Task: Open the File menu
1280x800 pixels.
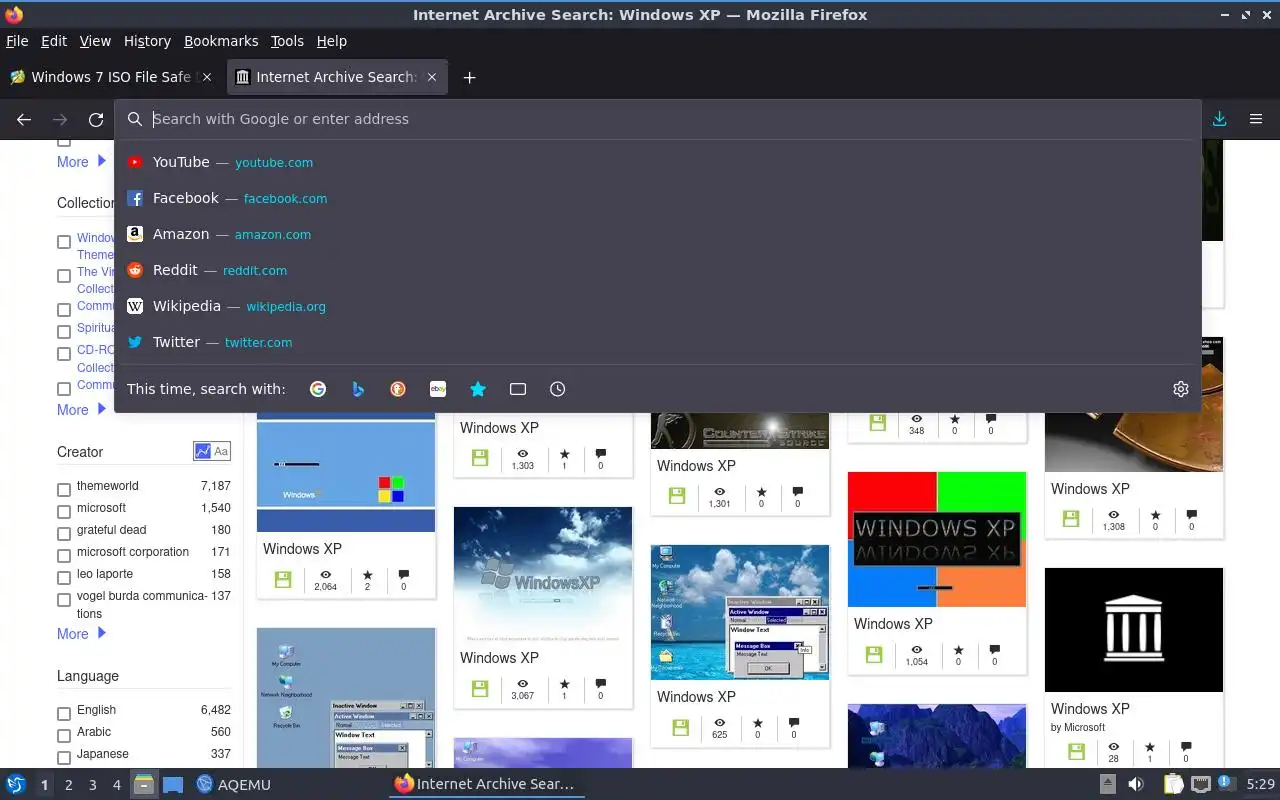Action: point(17,41)
